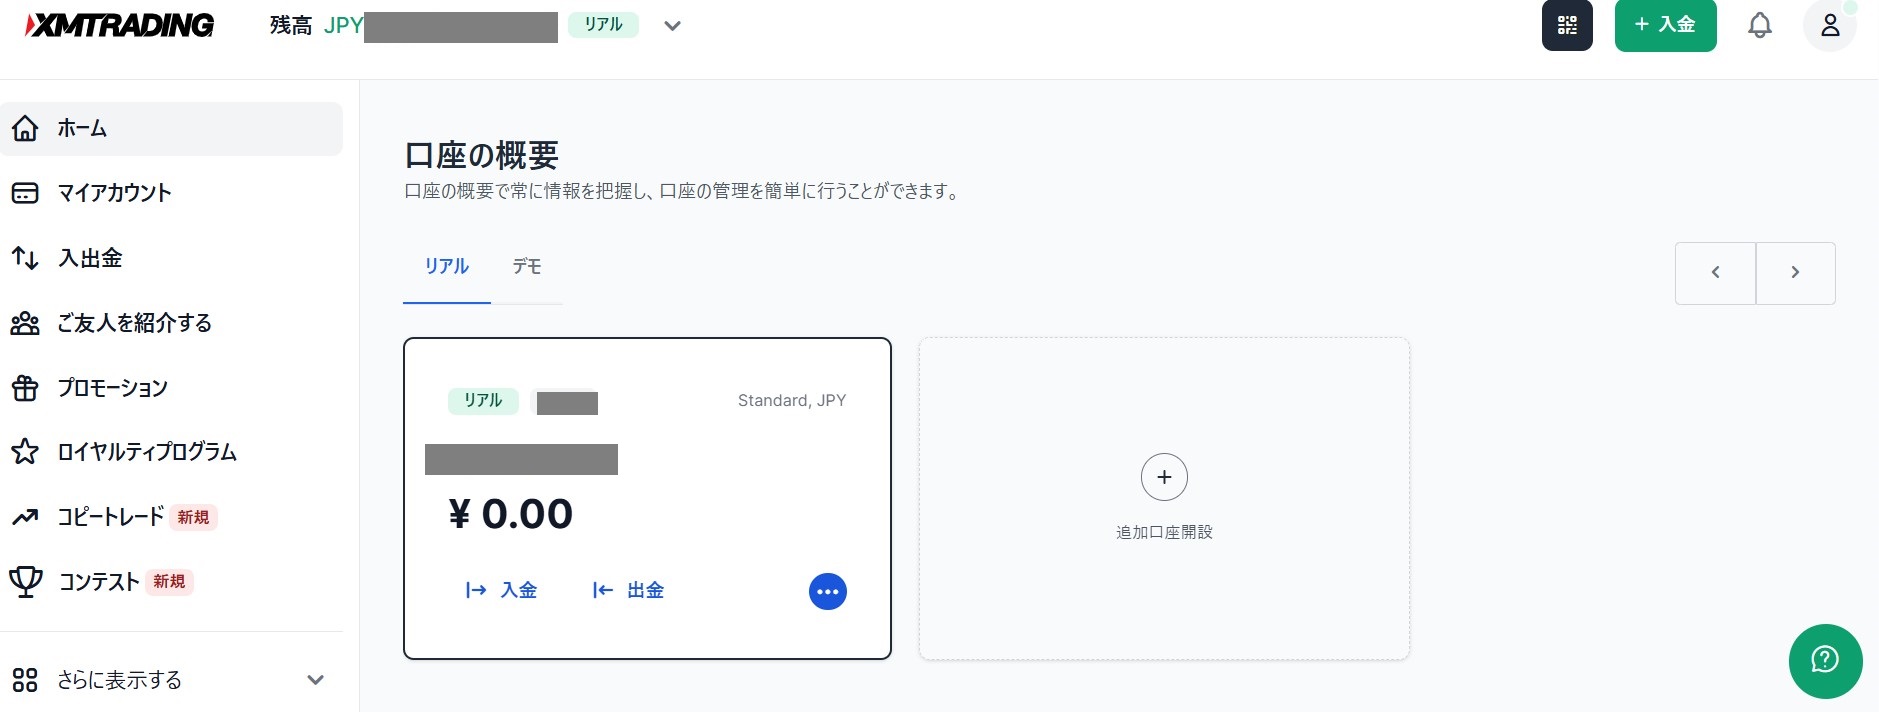
Task: Expand the balance account dropdown chevron
Action: point(673,26)
